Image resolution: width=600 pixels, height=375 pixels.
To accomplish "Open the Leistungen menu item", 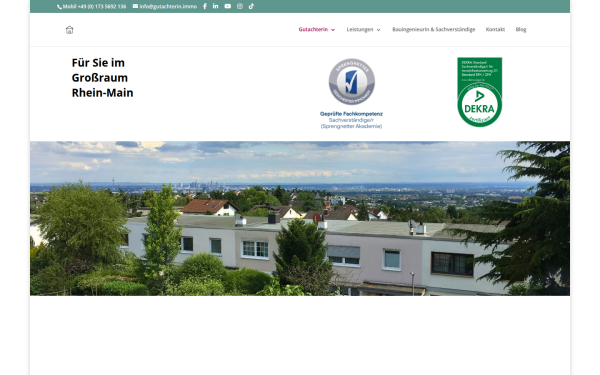I will coord(360,29).
